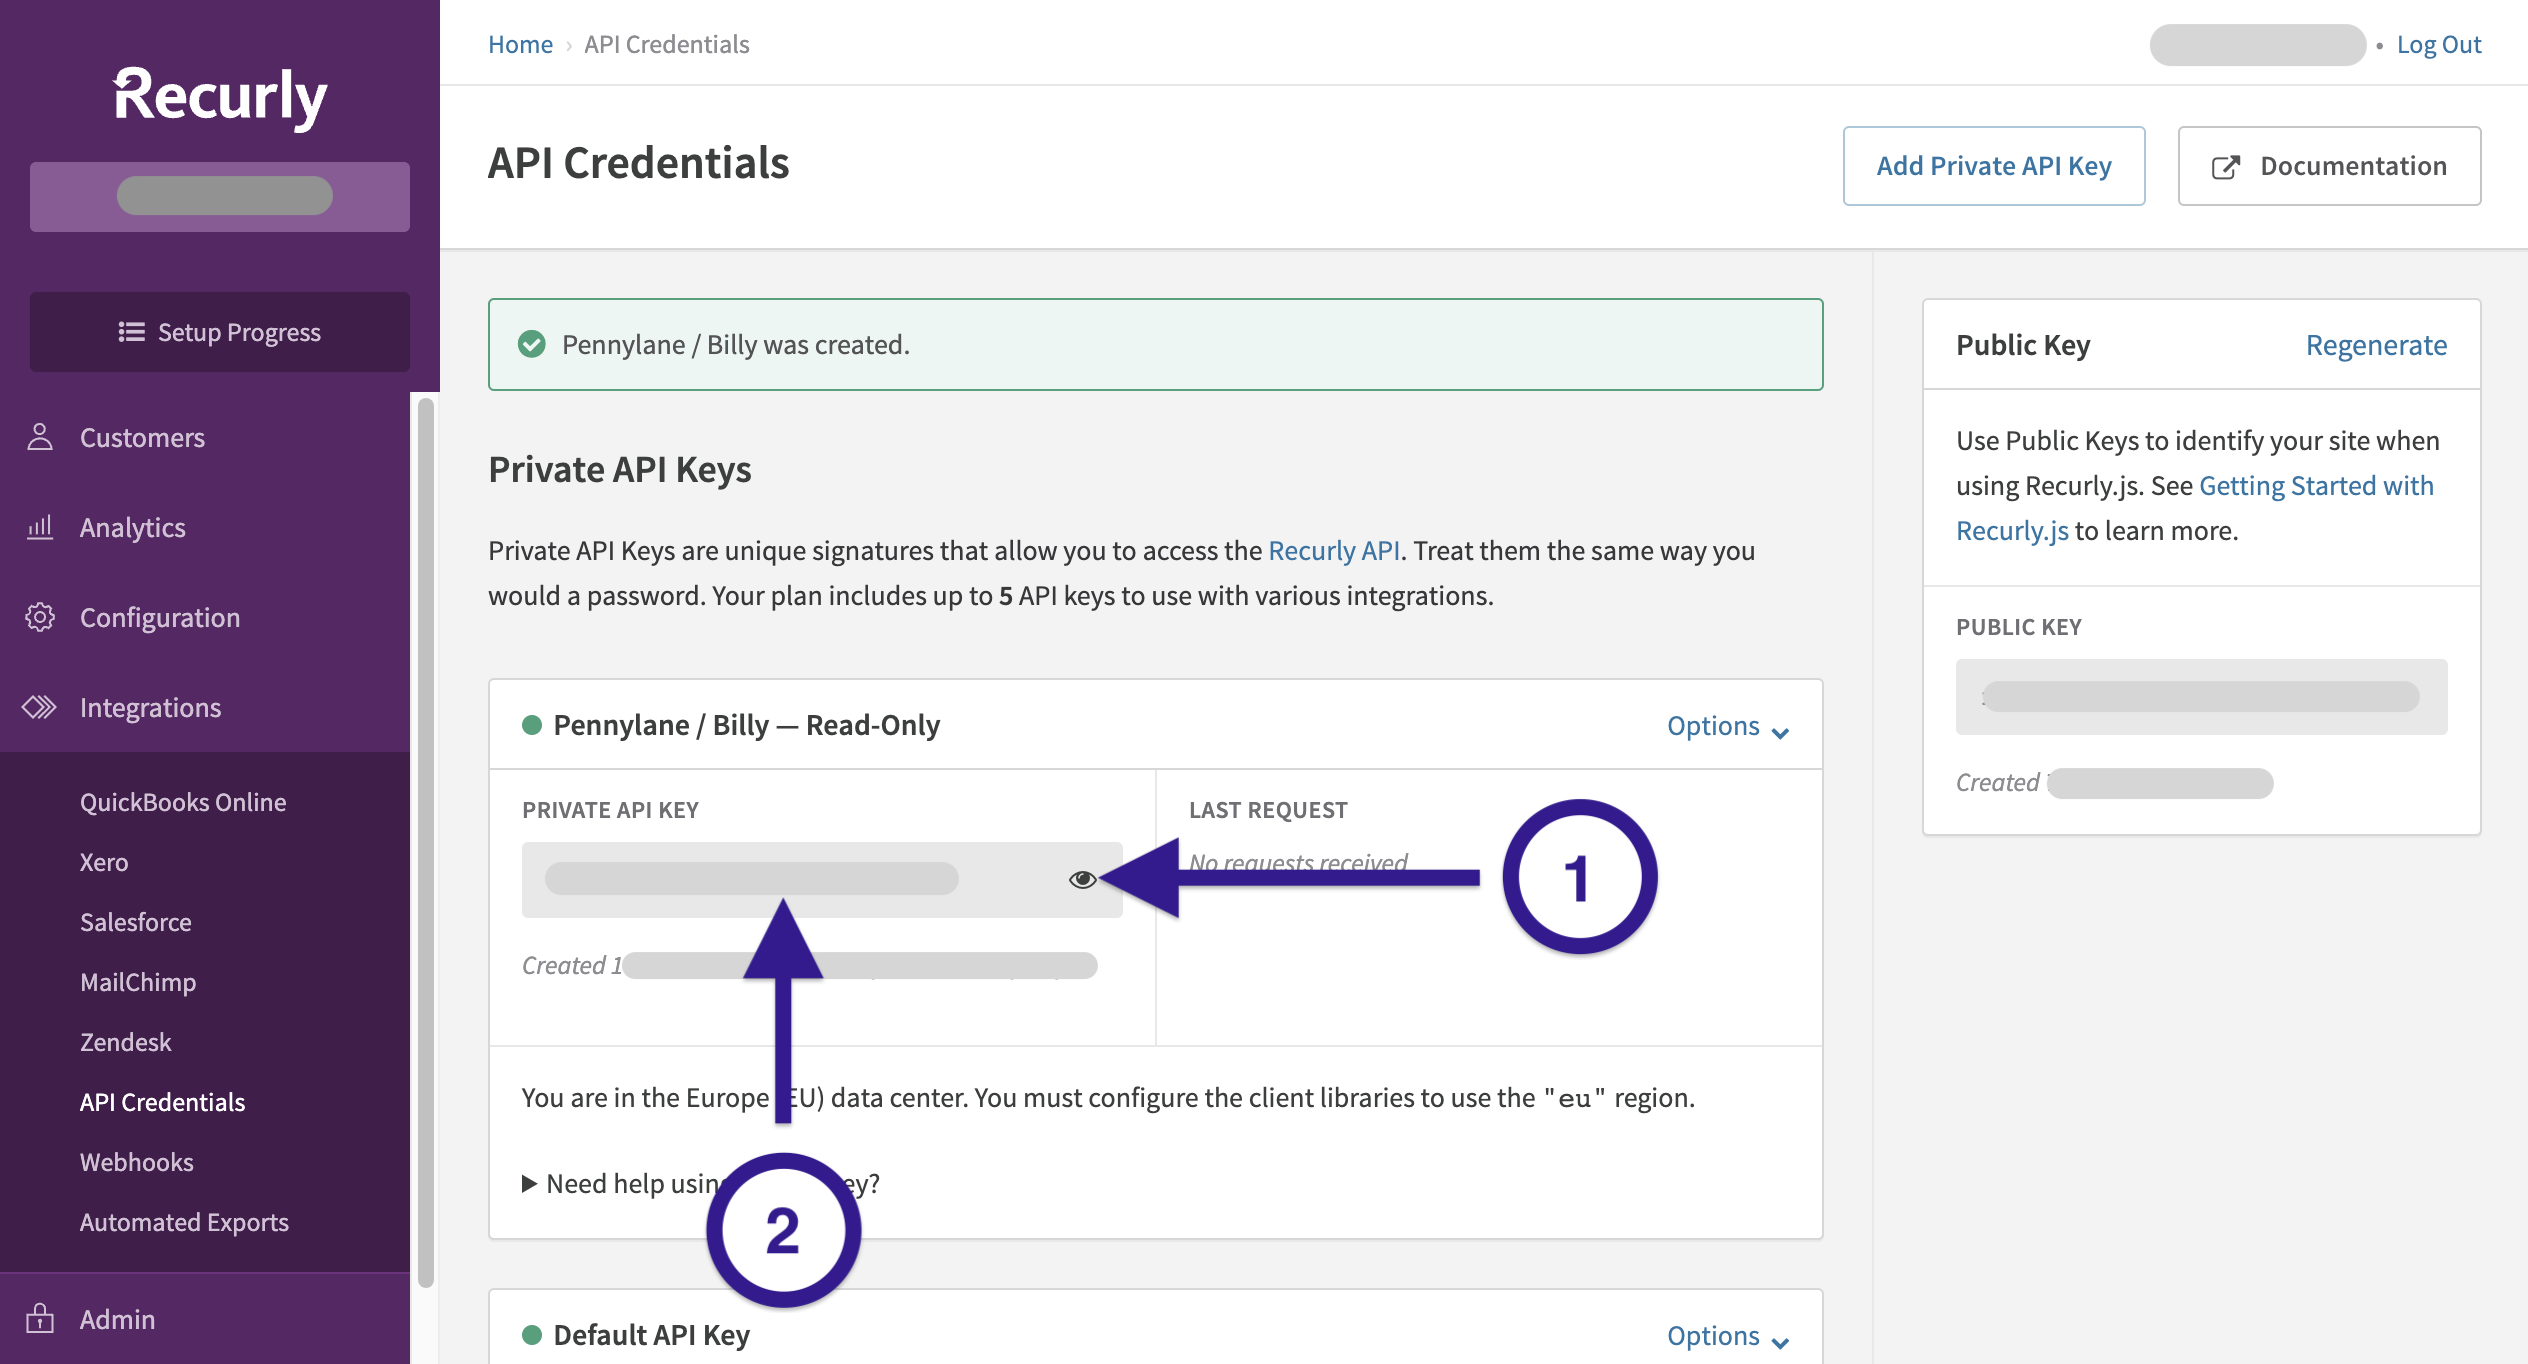The image size is (2528, 1364).
Task: Select QuickBooks Online in sidebar
Action: [183, 802]
